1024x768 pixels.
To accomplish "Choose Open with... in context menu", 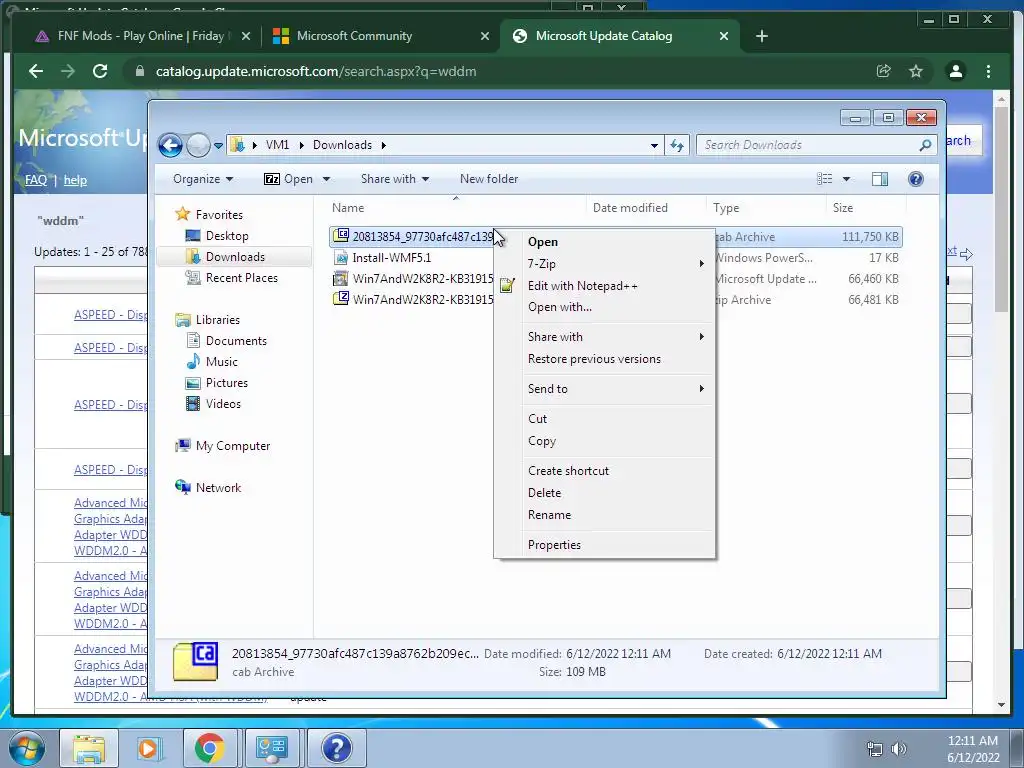I will pyautogui.click(x=560, y=307).
